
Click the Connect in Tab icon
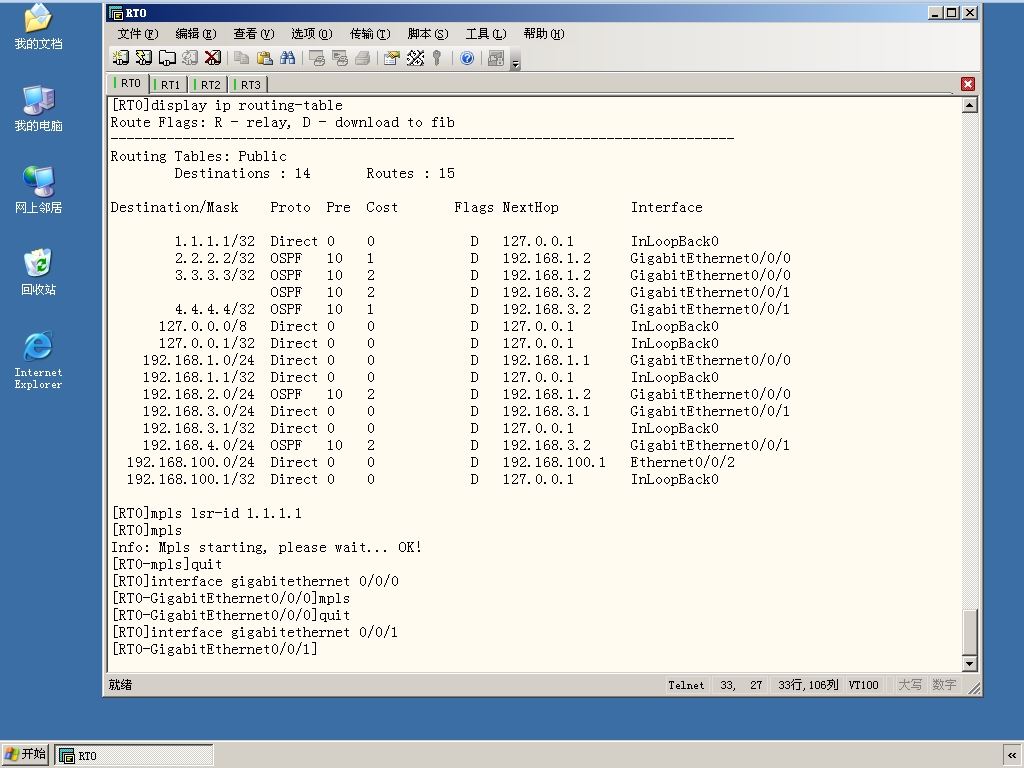(167, 58)
